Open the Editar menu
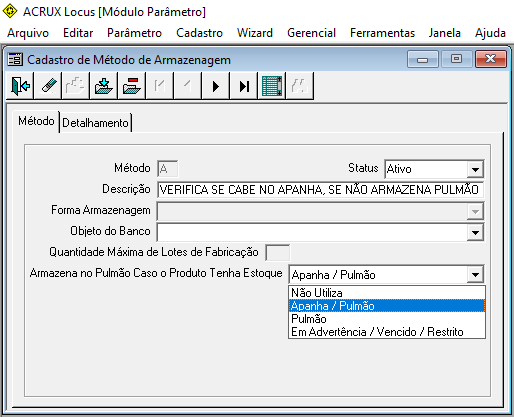 click(78, 33)
